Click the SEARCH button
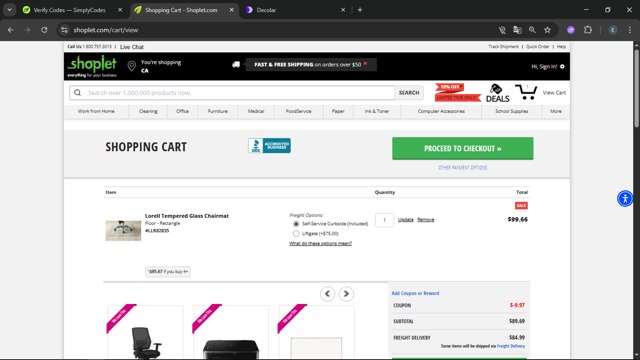640x360 pixels. point(409,93)
